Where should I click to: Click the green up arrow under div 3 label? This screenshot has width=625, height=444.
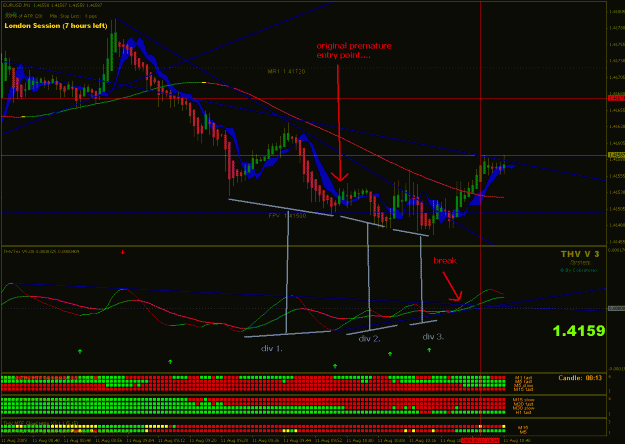point(429,350)
